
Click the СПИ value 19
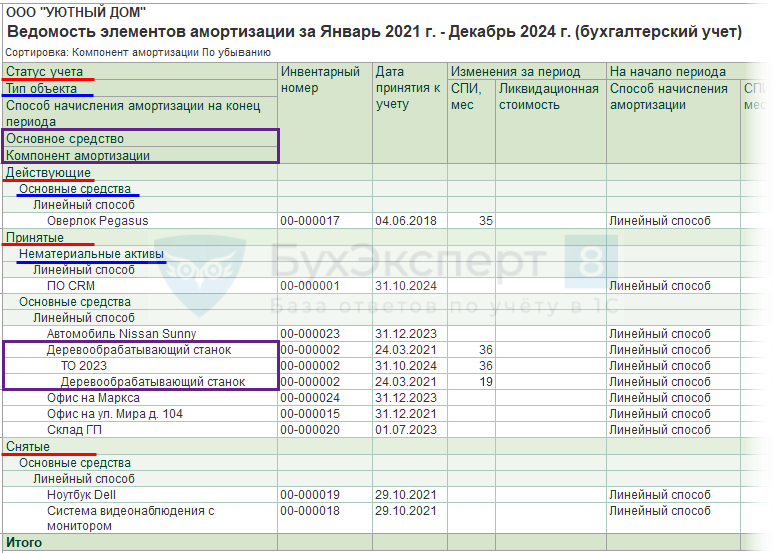[486, 382]
